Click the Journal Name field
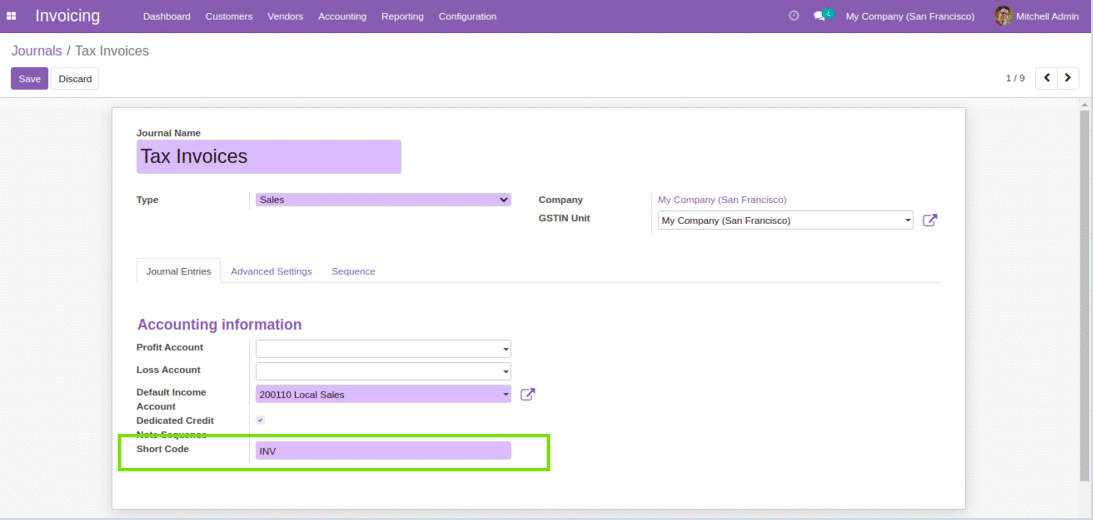The image size is (1093, 520). pyautogui.click(x=268, y=156)
